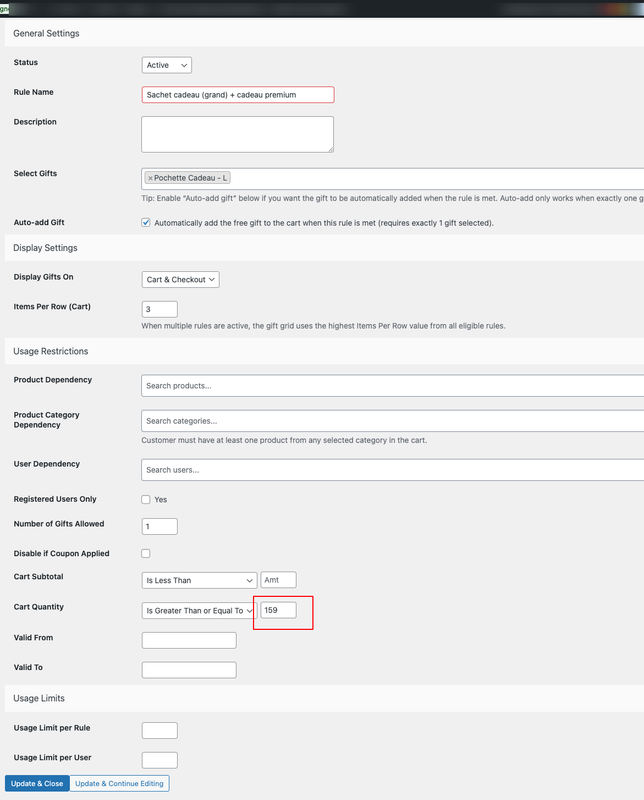Click the Number of Gifts Allowed field
Image resolution: width=644 pixels, height=800 pixels.
click(160, 527)
